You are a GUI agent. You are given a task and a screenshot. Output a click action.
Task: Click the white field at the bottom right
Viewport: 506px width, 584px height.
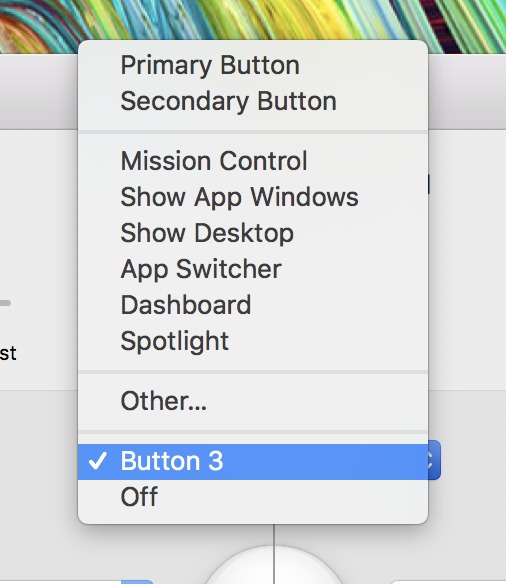tap(448, 582)
